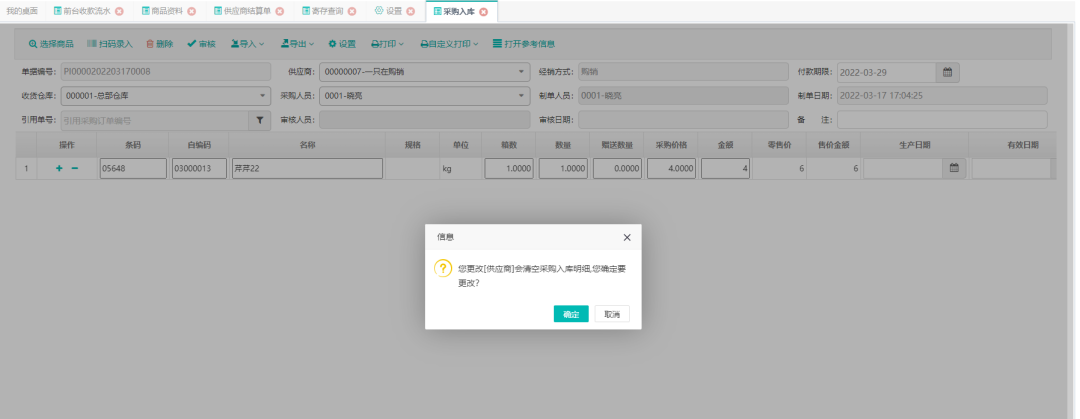This screenshot has width=1080, height=419.
Task: Click the 审核 checkmark toolbar button
Action: [x=201, y=44]
